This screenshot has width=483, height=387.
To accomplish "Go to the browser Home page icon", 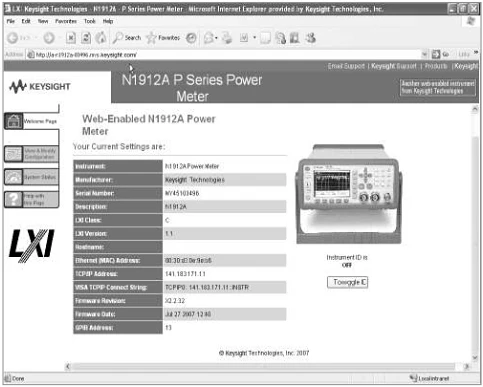I will pyautogui.click(x=101, y=38).
